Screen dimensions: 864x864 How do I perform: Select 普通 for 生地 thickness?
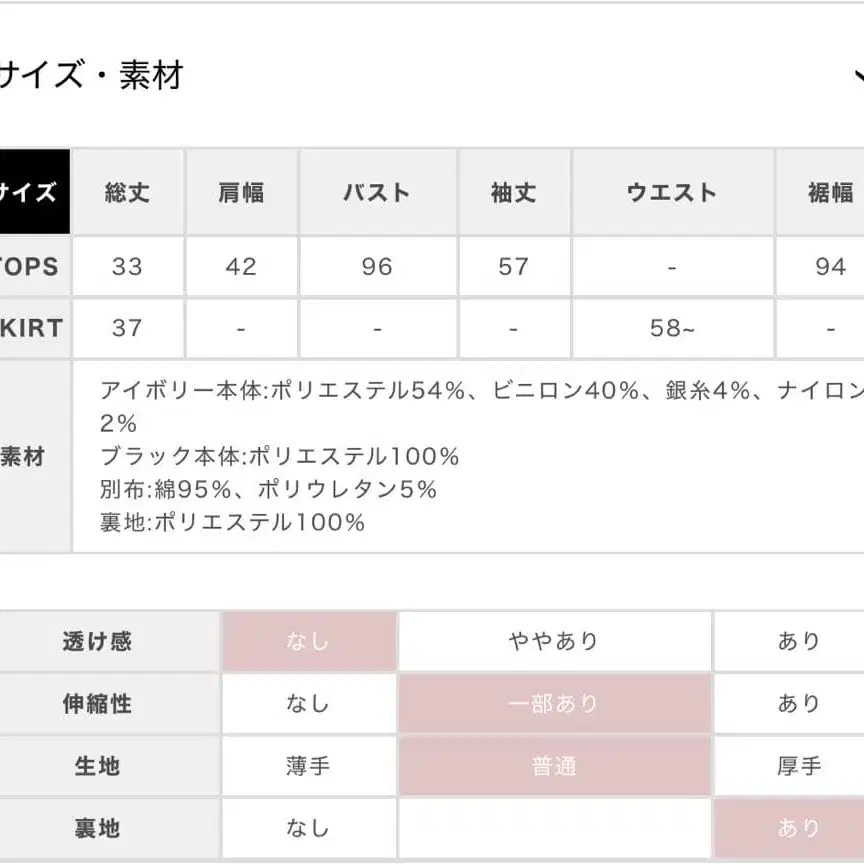click(554, 767)
